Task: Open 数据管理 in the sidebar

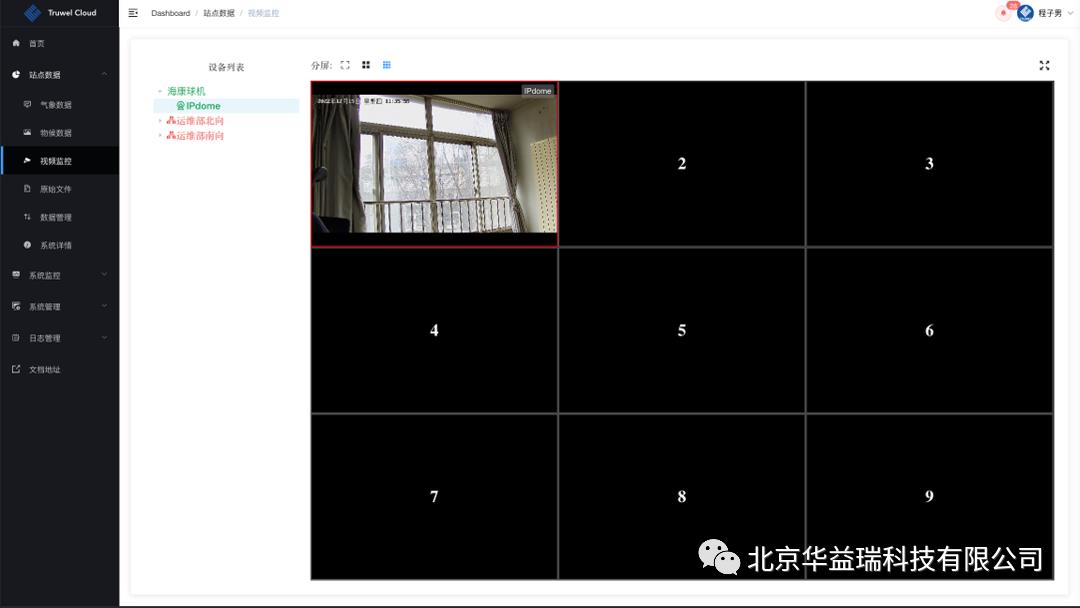Action: pyautogui.click(x=56, y=217)
